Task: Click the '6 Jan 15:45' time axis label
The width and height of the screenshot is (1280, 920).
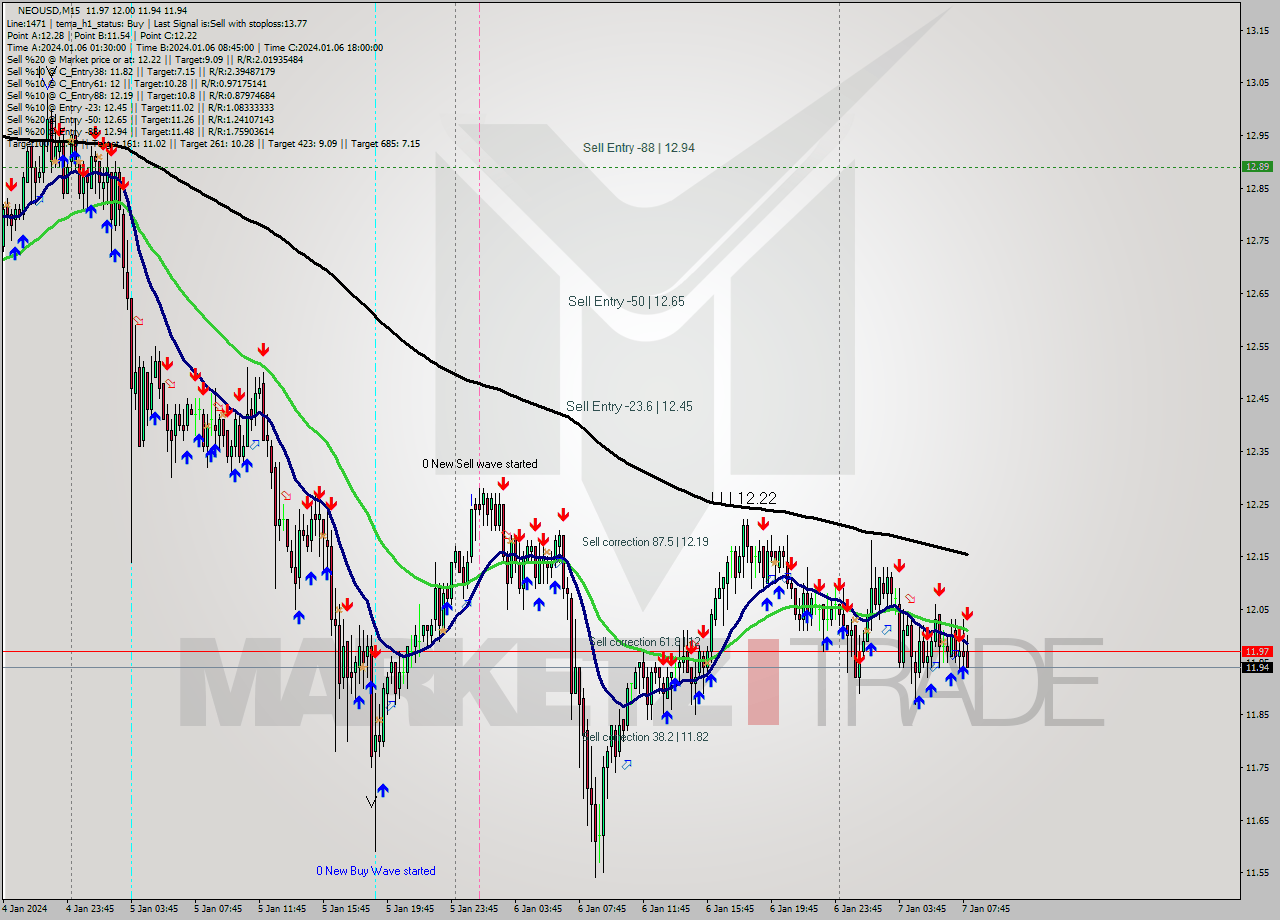Action: (x=730, y=909)
